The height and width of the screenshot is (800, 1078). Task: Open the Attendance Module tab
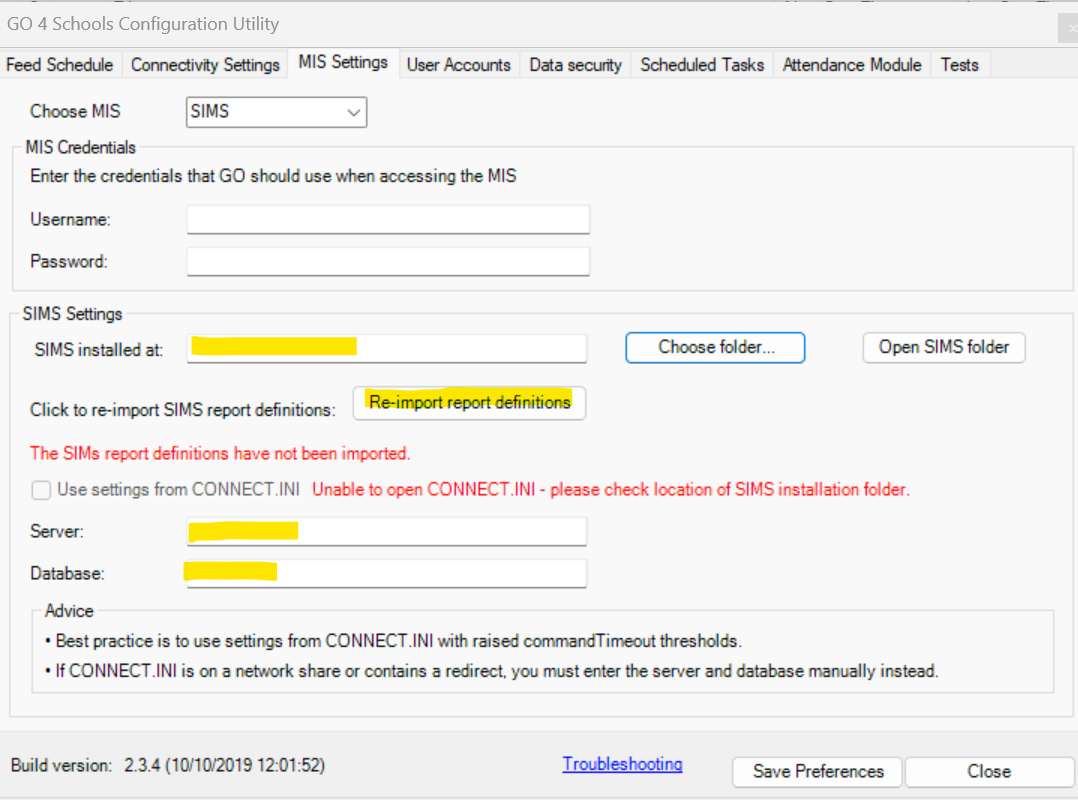[852, 65]
